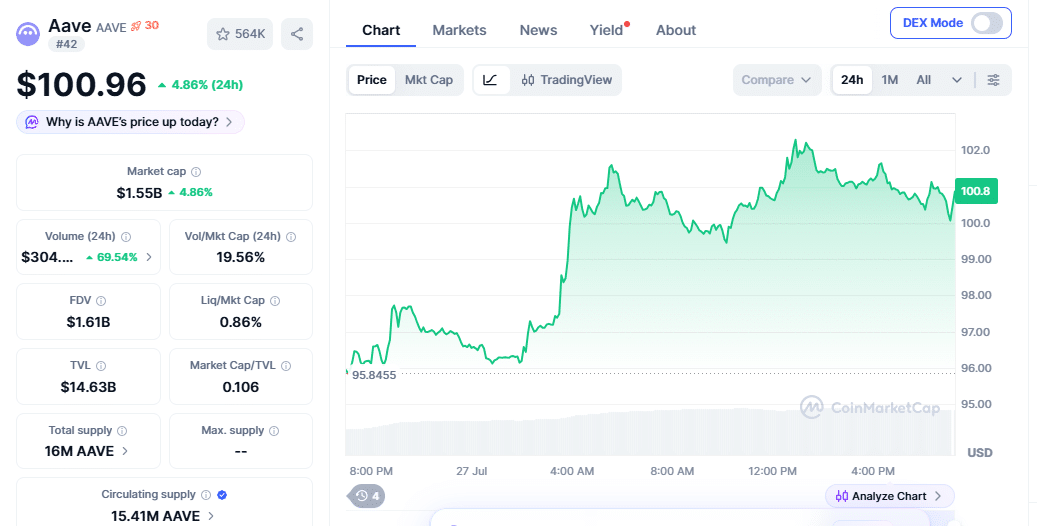1037x526 pixels.
Task: Click the $100.96 price text
Action: (81, 85)
